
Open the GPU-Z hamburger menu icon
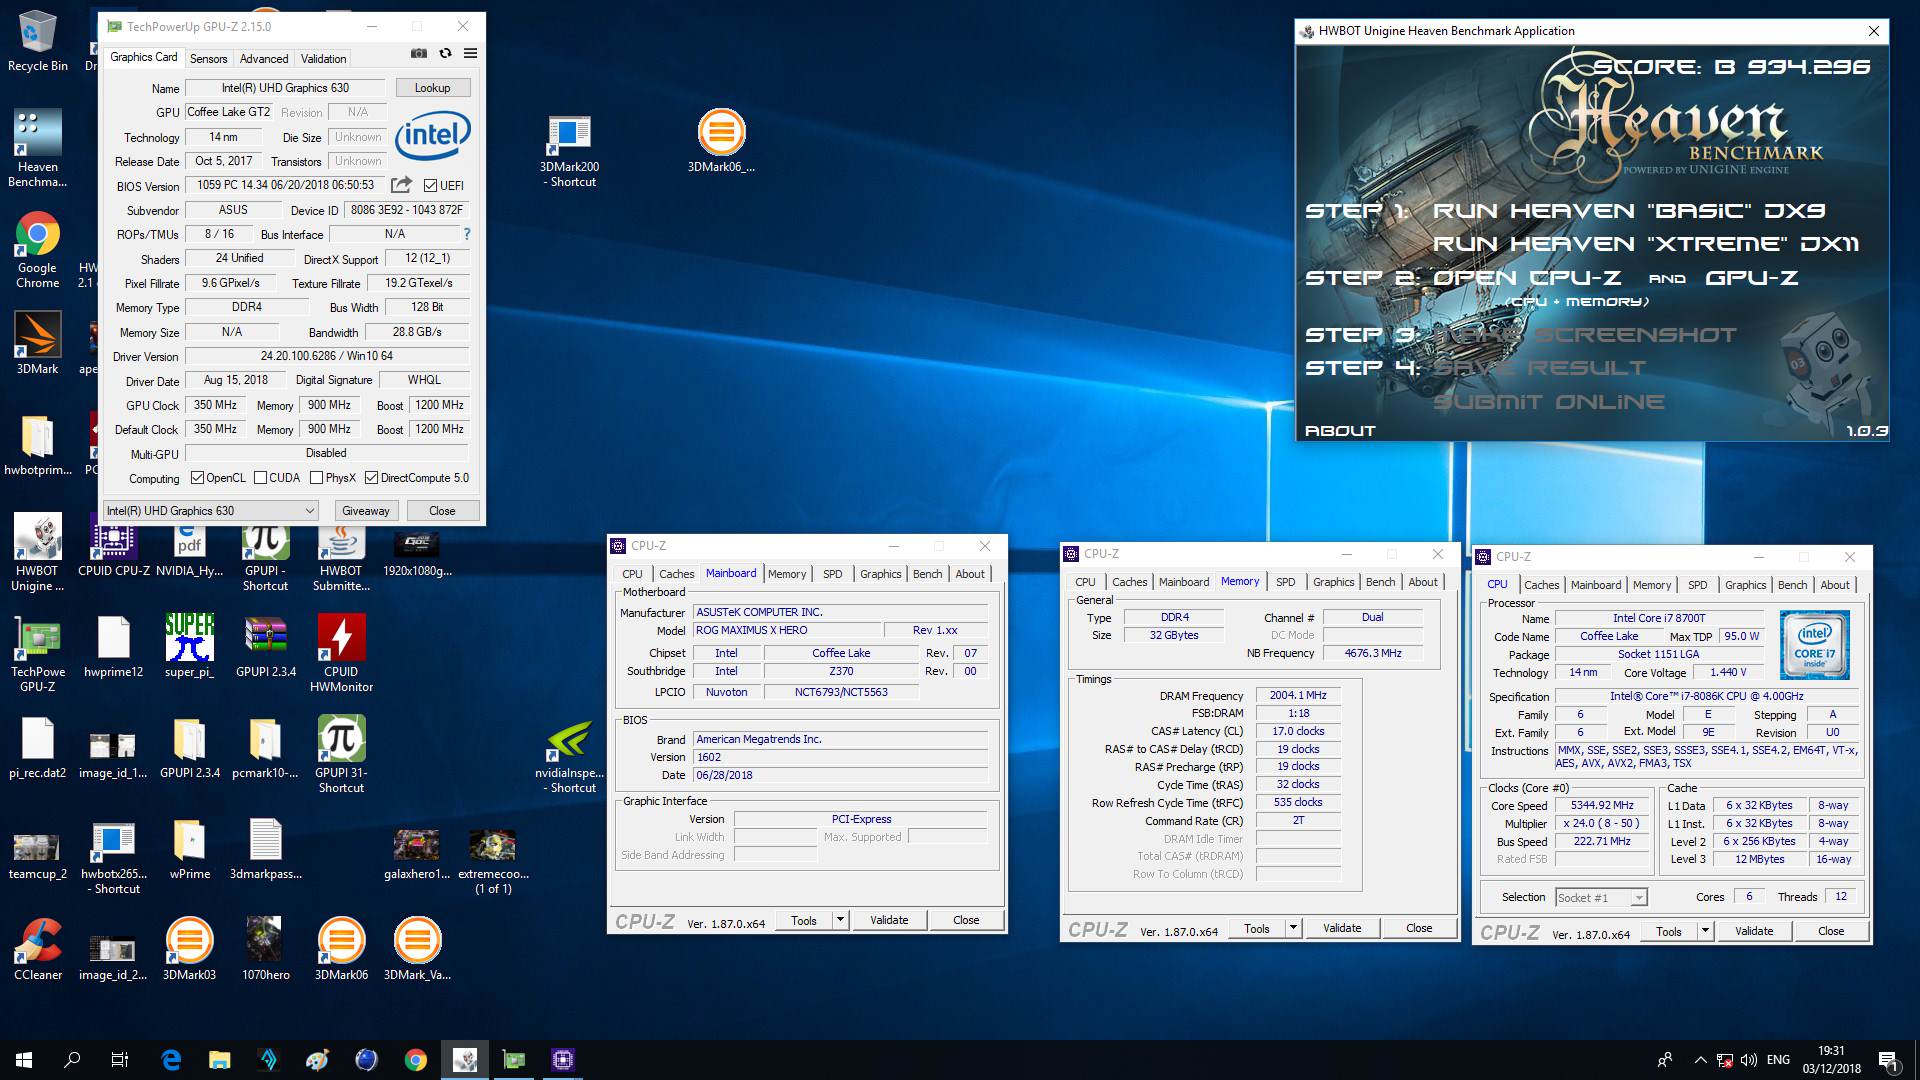(x=470, y=54)
